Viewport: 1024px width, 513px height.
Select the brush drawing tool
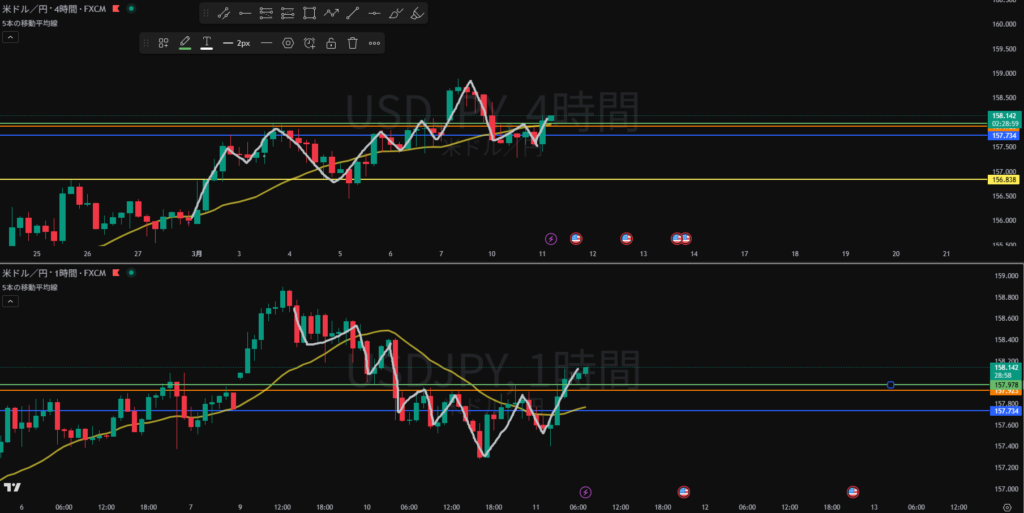tap(397, 13)
